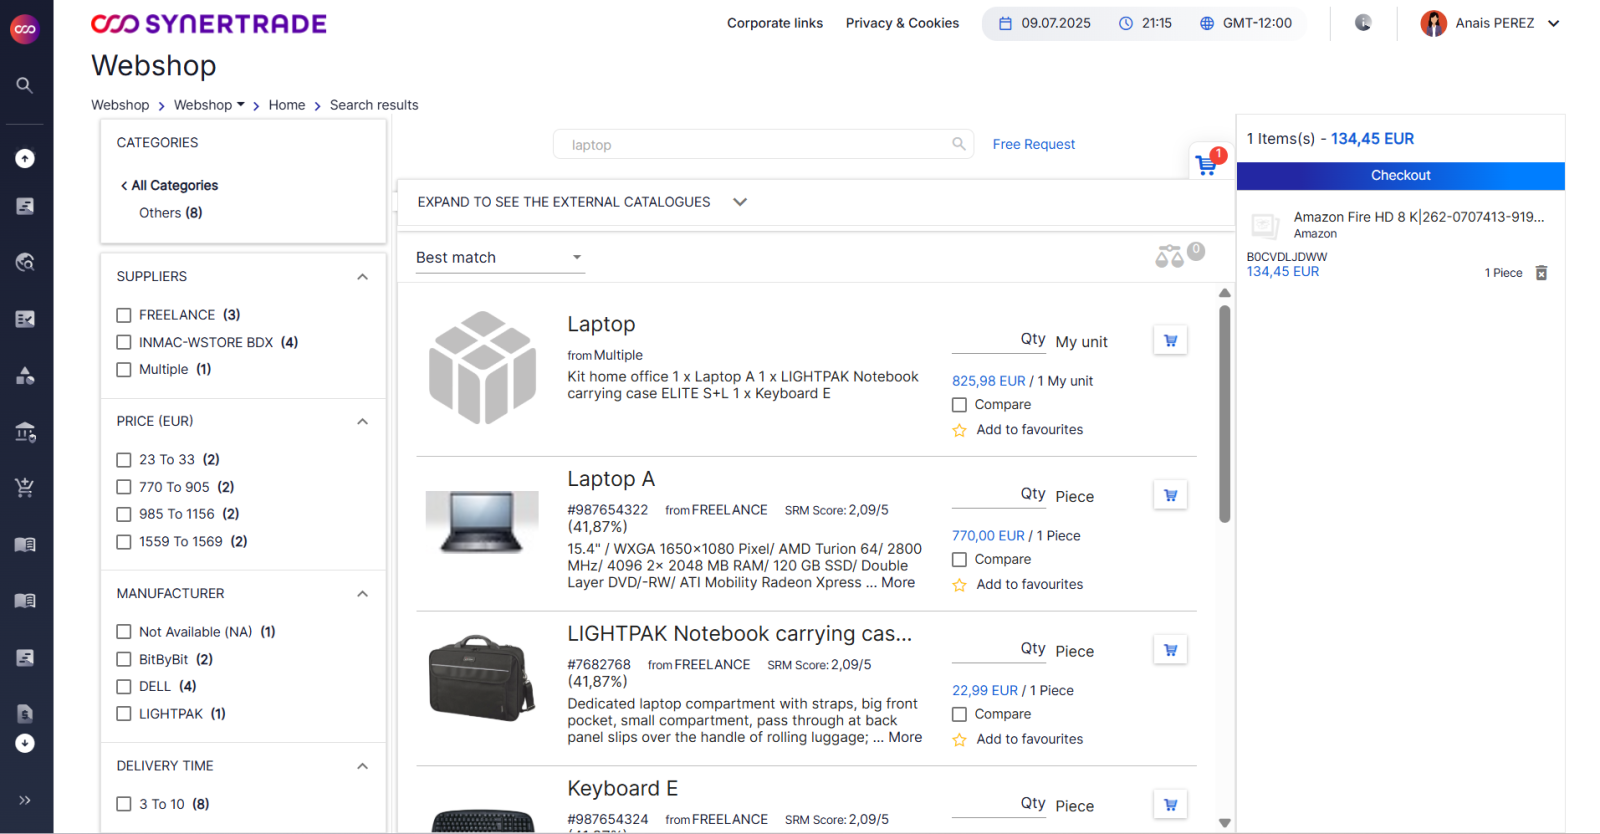
Task: Delete Amazon Fire HD item from cart
Action: coord(1541,273)
